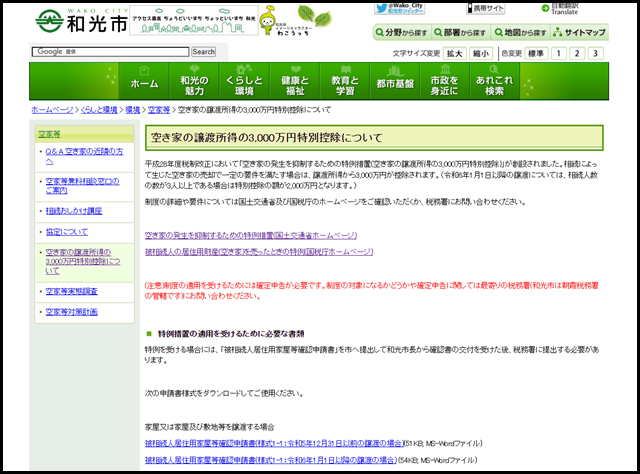The width and height of the screenshot is (640, 474).
Task: Shrink text size with 縮小 button
Action: [481, 53]
